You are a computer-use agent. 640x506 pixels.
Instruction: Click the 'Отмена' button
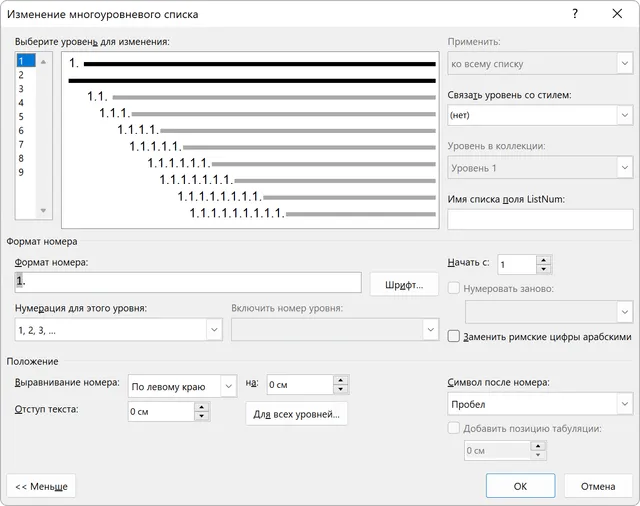[598, 486]
